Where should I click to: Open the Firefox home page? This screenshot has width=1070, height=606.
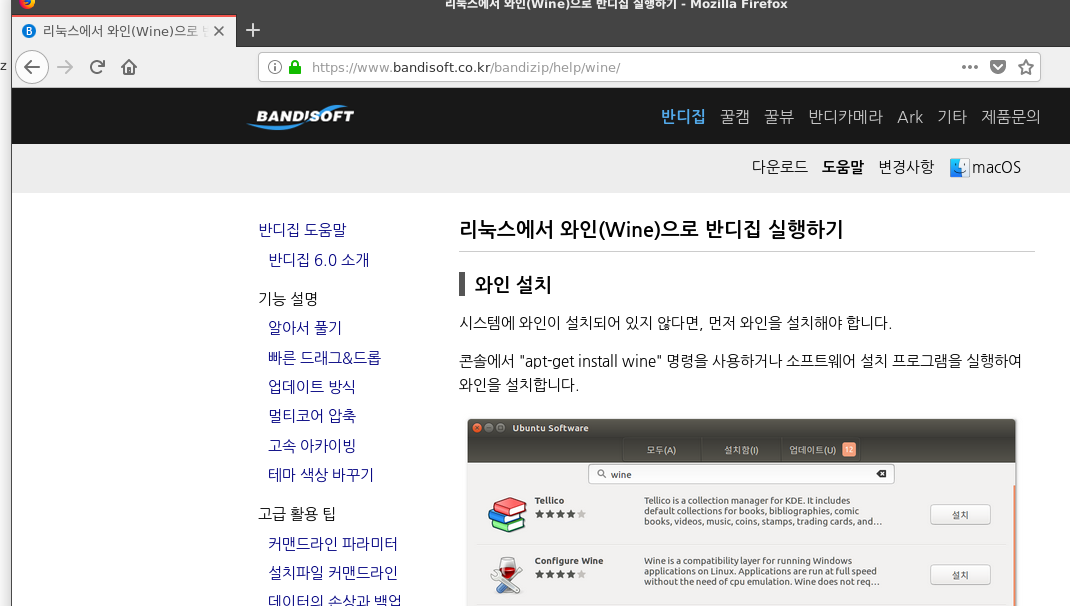click(x=129, y=67)
